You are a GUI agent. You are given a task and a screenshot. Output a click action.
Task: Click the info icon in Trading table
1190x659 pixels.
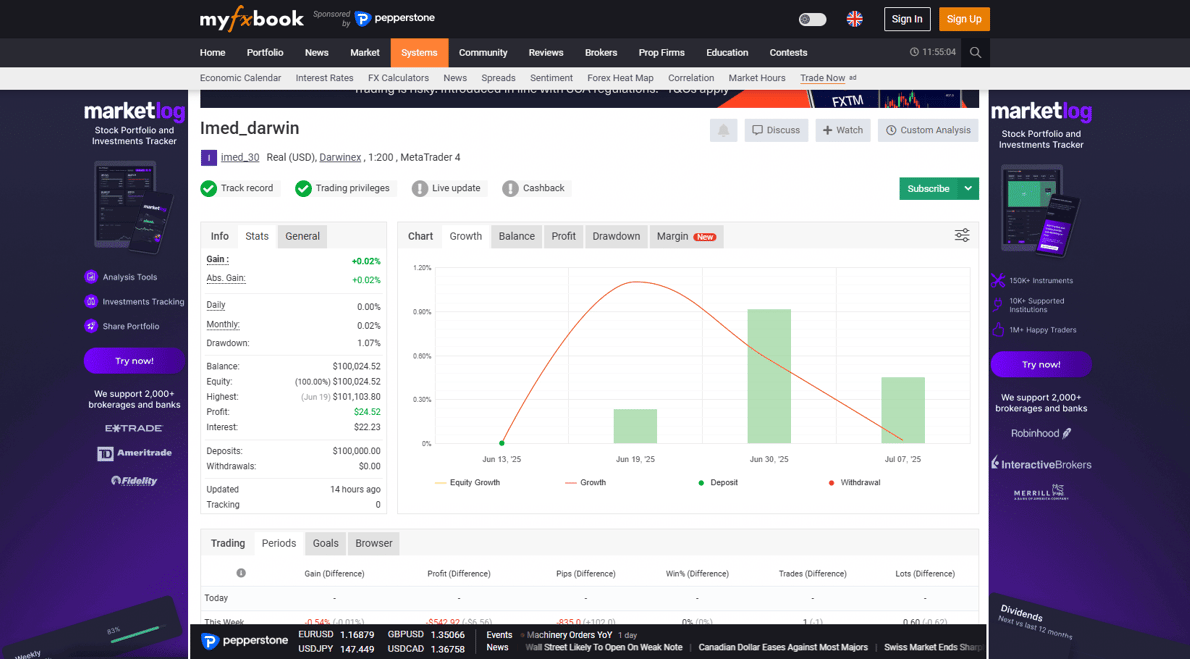point(241,573)
